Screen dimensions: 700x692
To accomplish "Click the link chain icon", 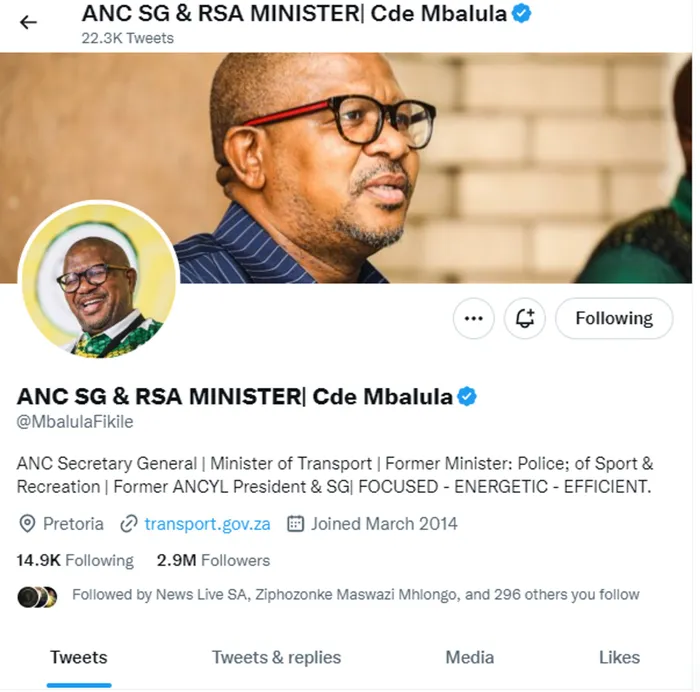I will tap(128, 524).
